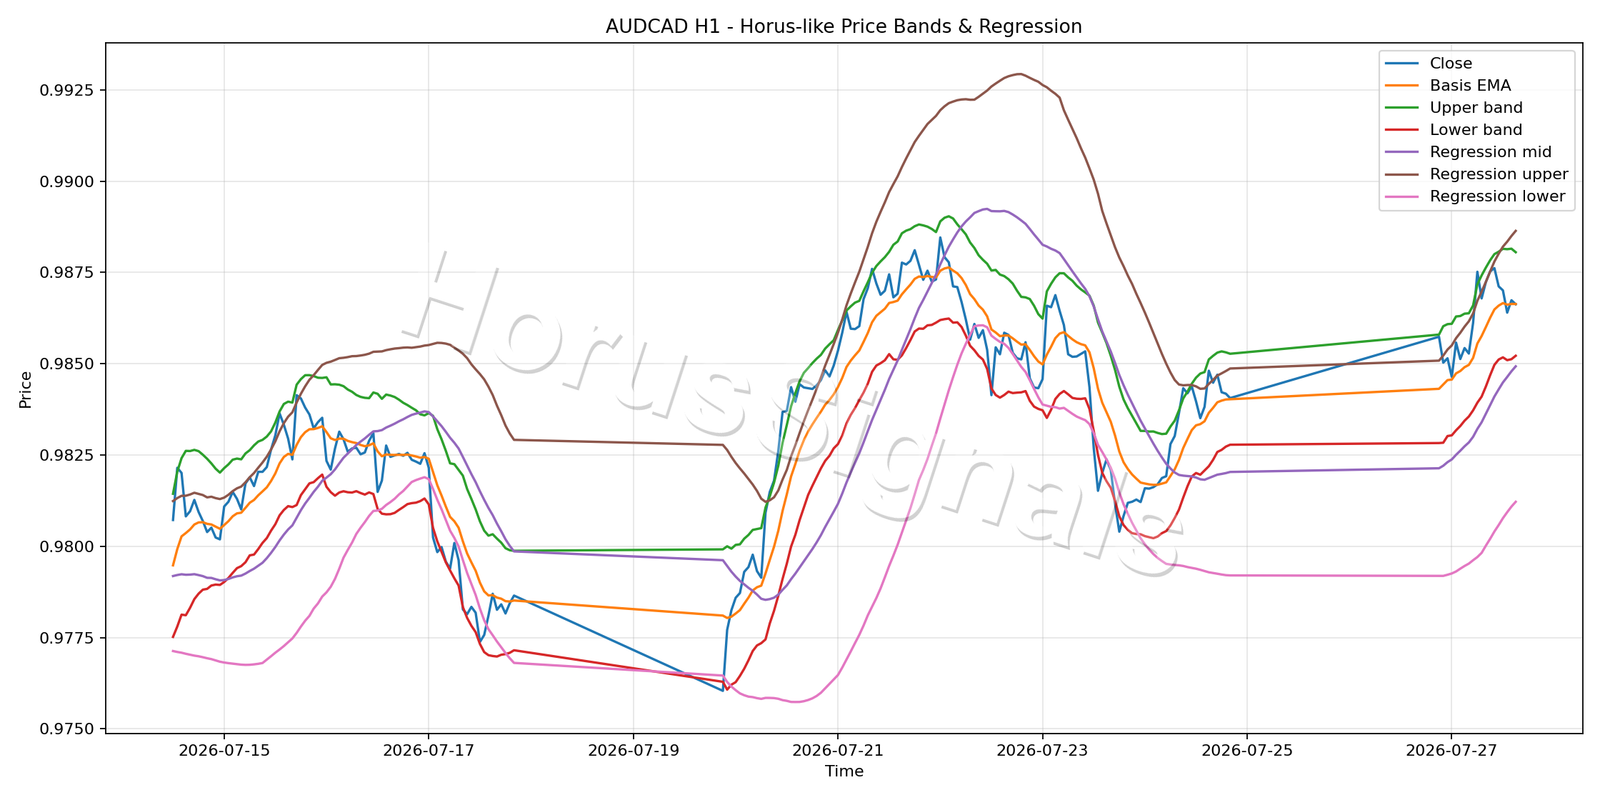This screenshot has width=1600, height=800.
Task: Click the 0.9750 y-axis tick label
Action: pyautogui.click(x=67, y=729)
